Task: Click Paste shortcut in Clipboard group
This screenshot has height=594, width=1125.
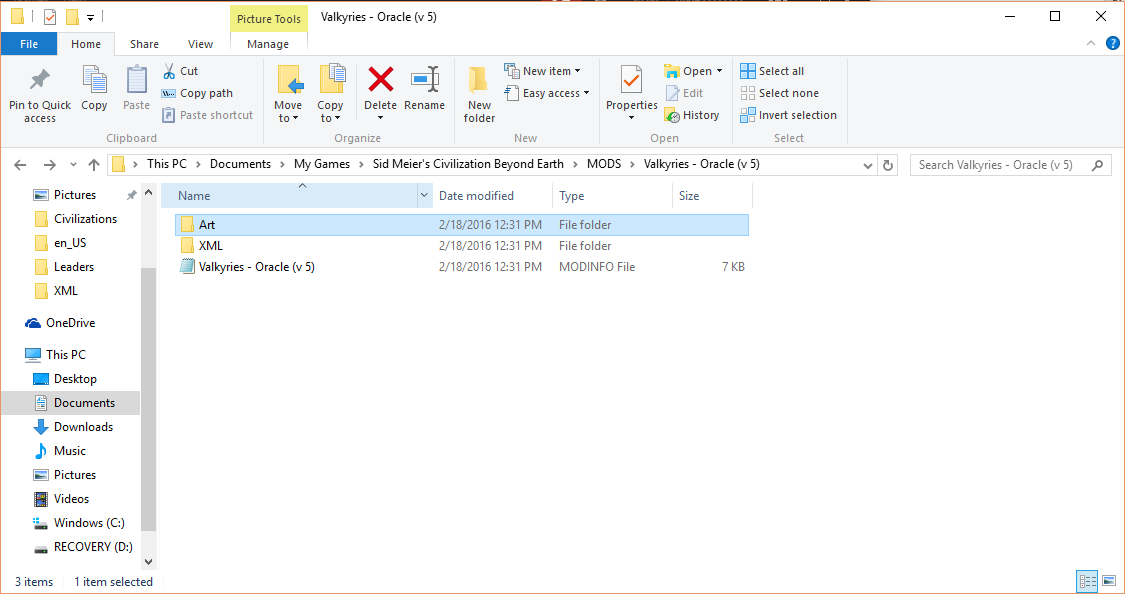Action: tap(208, 115)
